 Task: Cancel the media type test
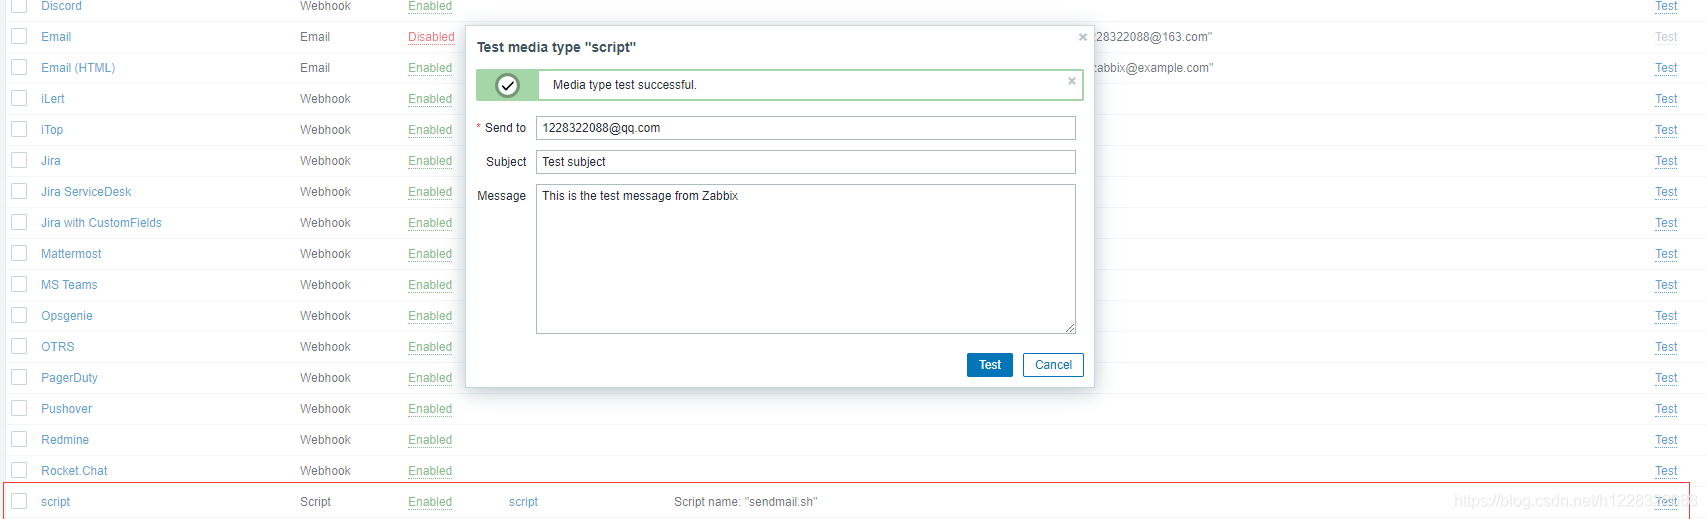click(1053, 365)
